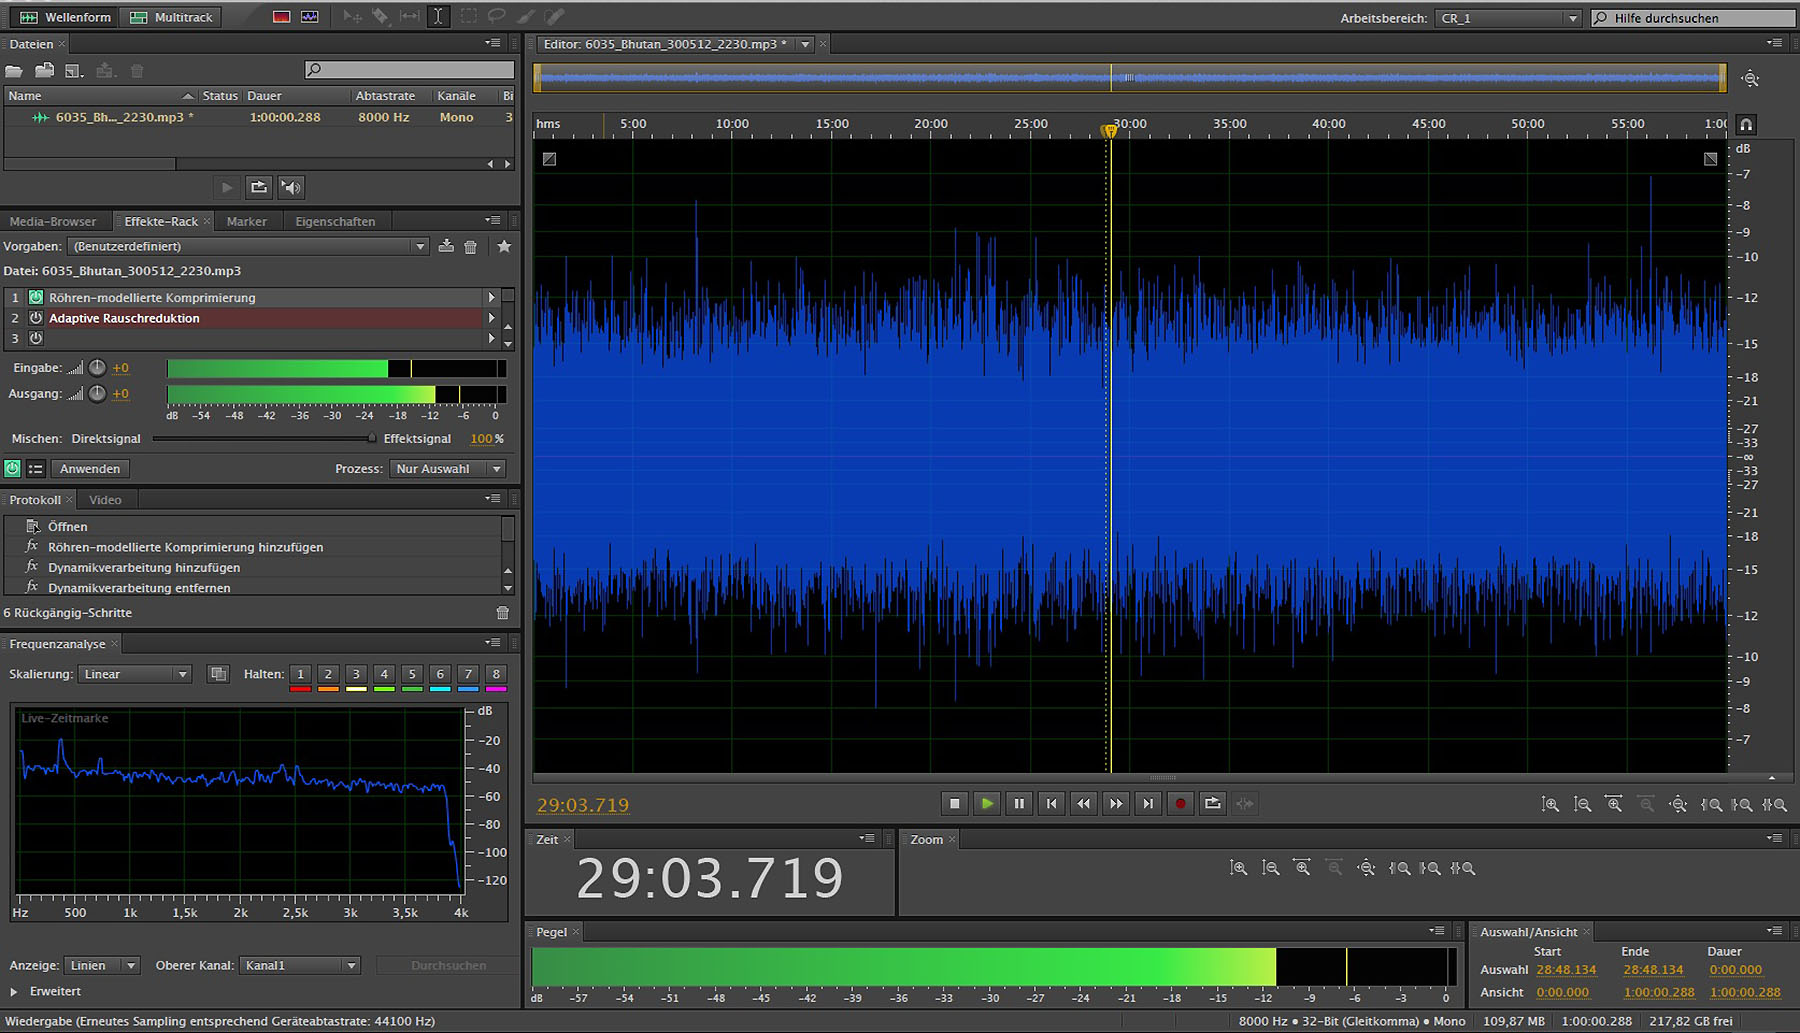Open the Skalierung Linear dropdown
The height and width of the screenshot is (1033, 1800).
135,674
